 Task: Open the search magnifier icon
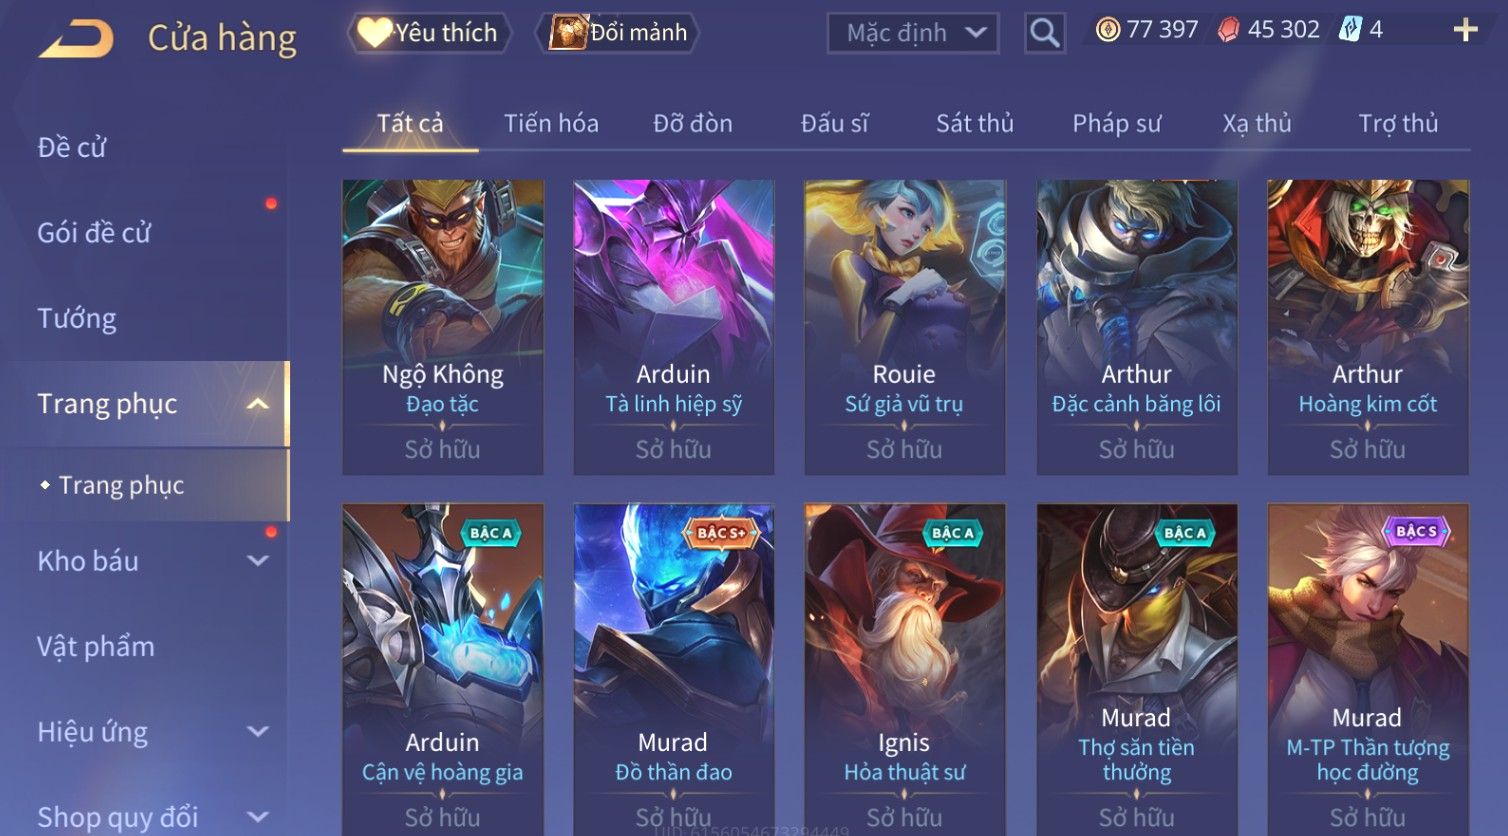[1044, 33]
